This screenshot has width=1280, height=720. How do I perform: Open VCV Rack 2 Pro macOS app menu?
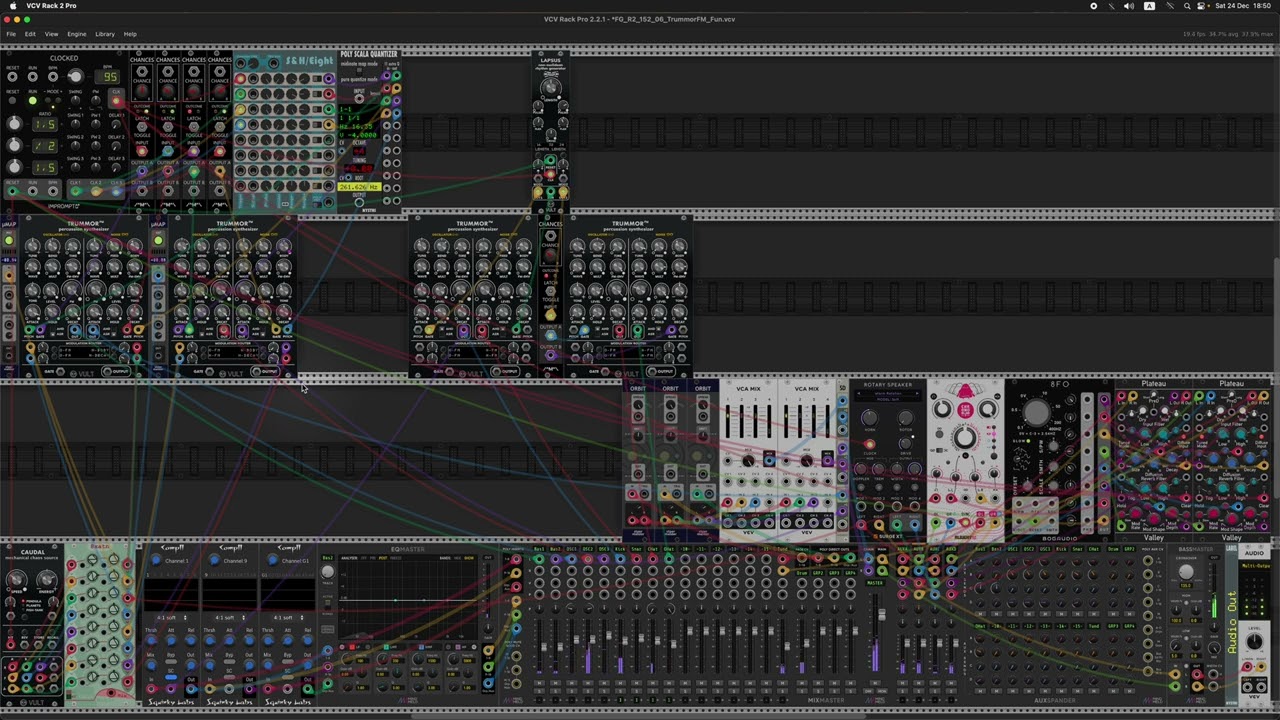point(51,6)
